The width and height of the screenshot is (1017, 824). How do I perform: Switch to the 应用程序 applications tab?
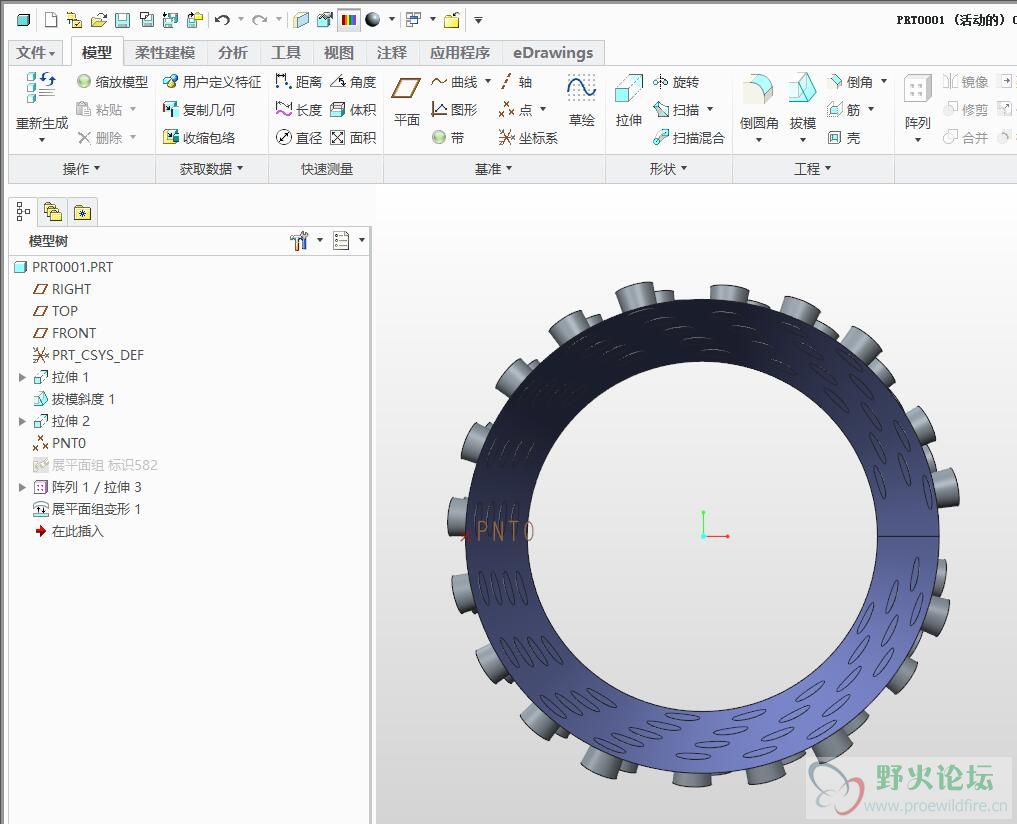[x=460, y=53]
